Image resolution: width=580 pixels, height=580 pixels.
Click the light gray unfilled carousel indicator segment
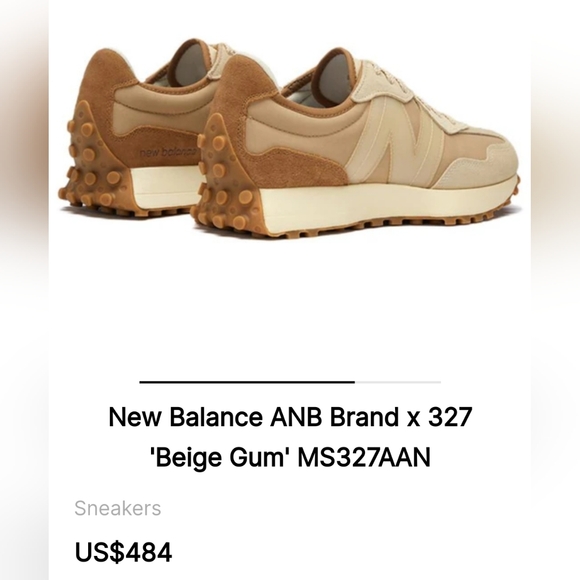pyautogui.click(x=398, y=382)
